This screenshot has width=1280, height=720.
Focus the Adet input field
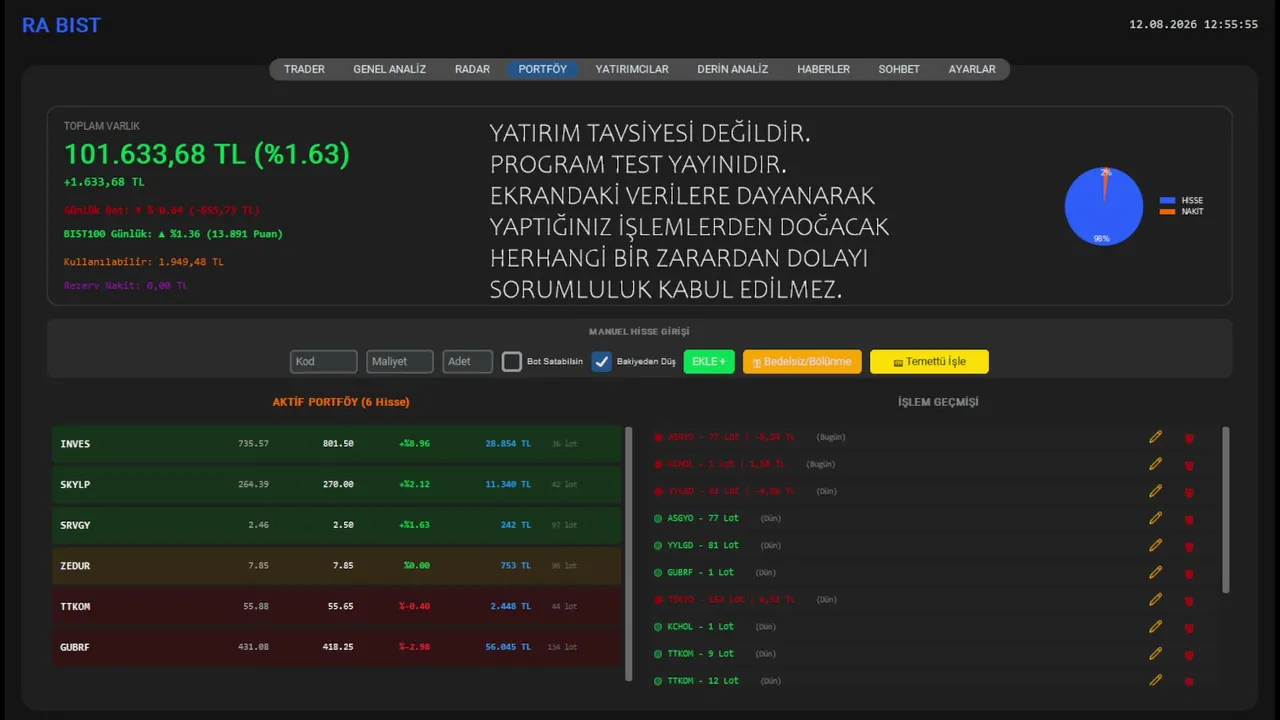tap(468, 361)
